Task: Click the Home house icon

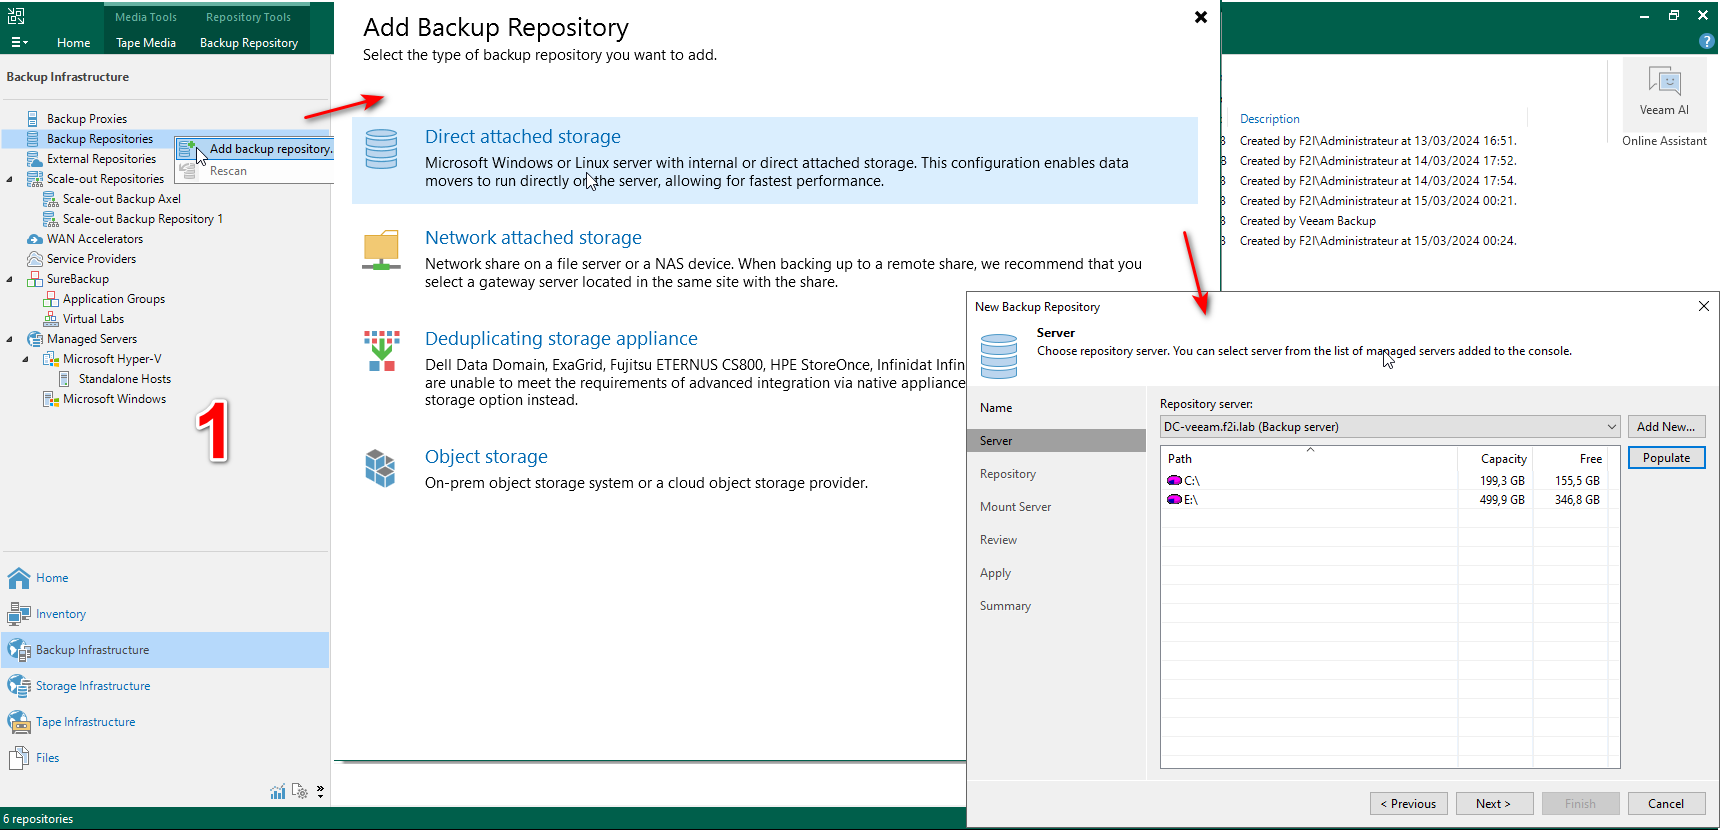Action: point(19,578)
